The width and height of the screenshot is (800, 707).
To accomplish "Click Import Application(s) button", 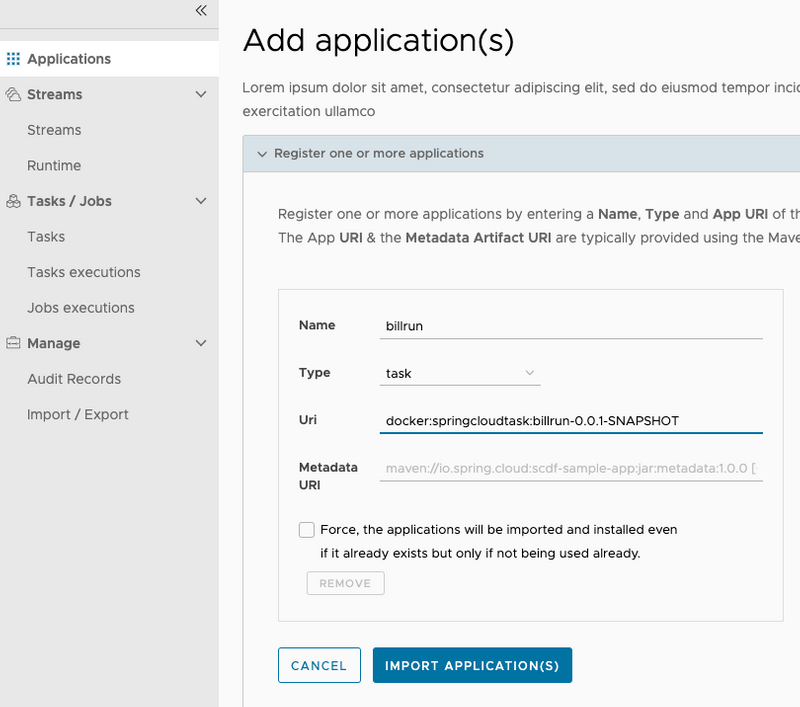I will [x=472, y=666].
